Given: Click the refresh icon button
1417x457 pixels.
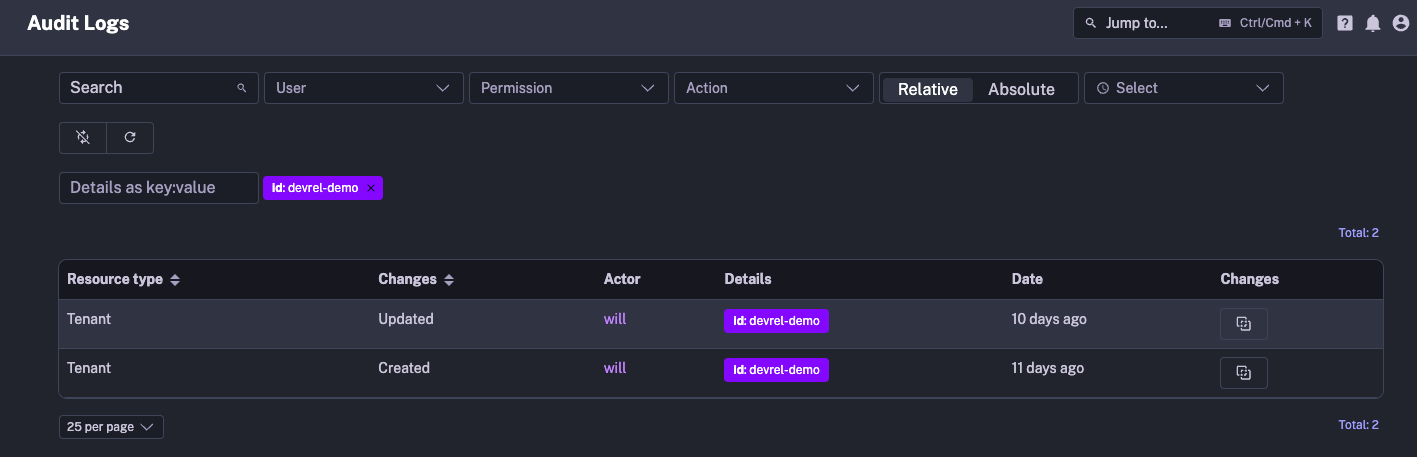Looking at the screenshot, I should [x=130, y=138].
